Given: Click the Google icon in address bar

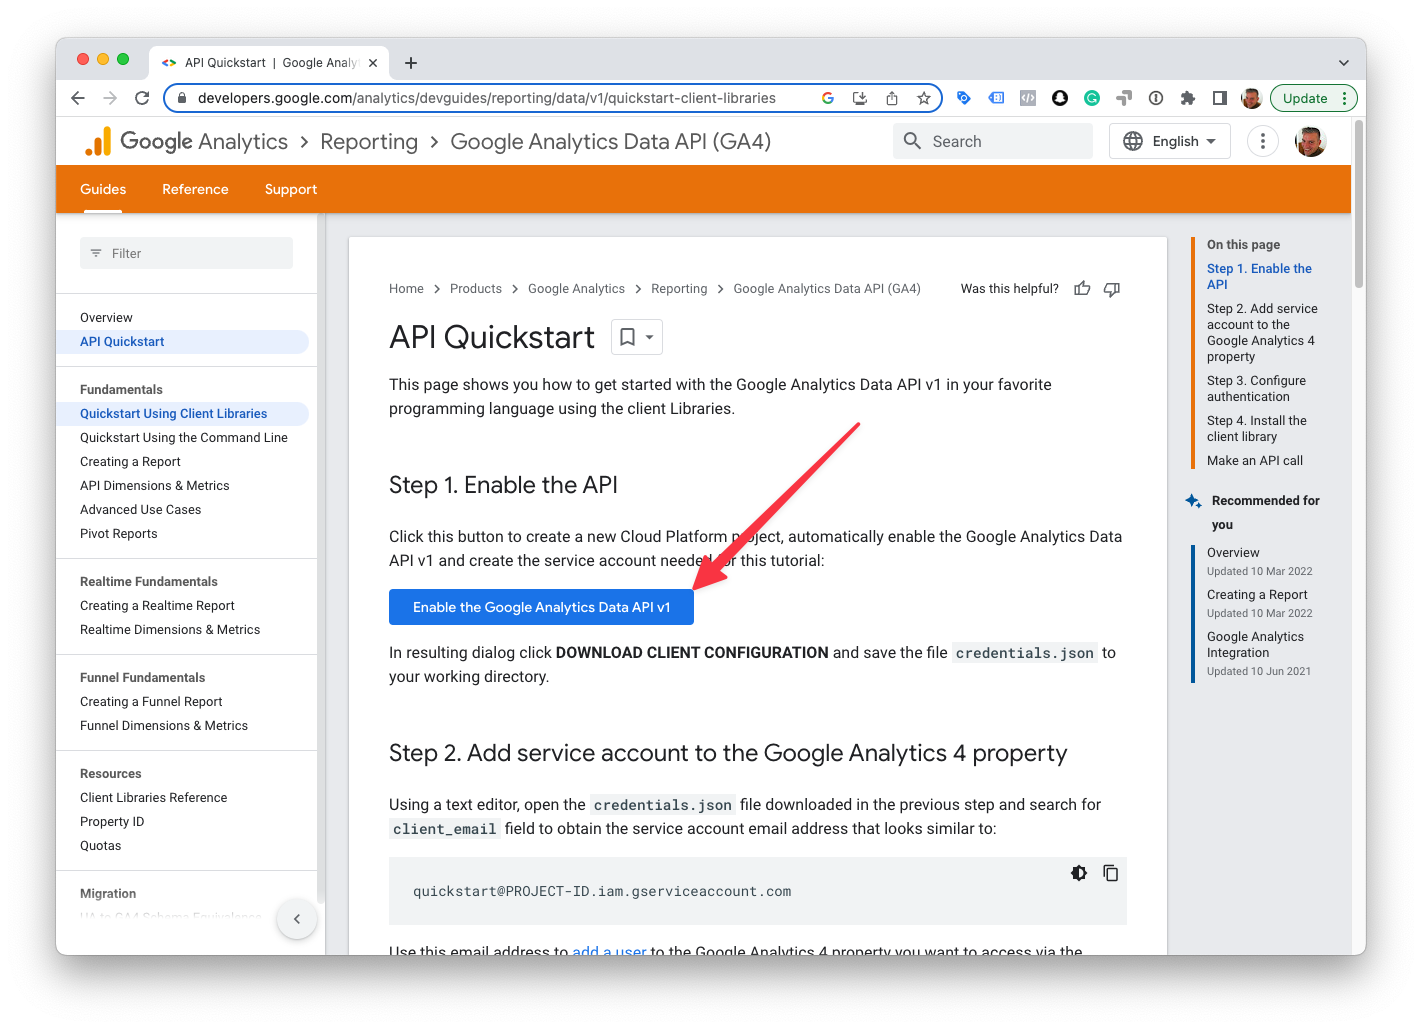Looking at the screenshot, I should (x=828, y=98).
